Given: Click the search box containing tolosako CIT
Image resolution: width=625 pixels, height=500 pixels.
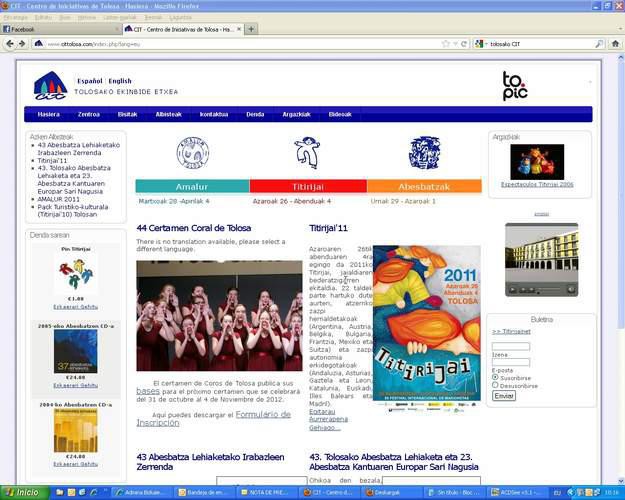Looking at the screenshot, I should 540,44.
